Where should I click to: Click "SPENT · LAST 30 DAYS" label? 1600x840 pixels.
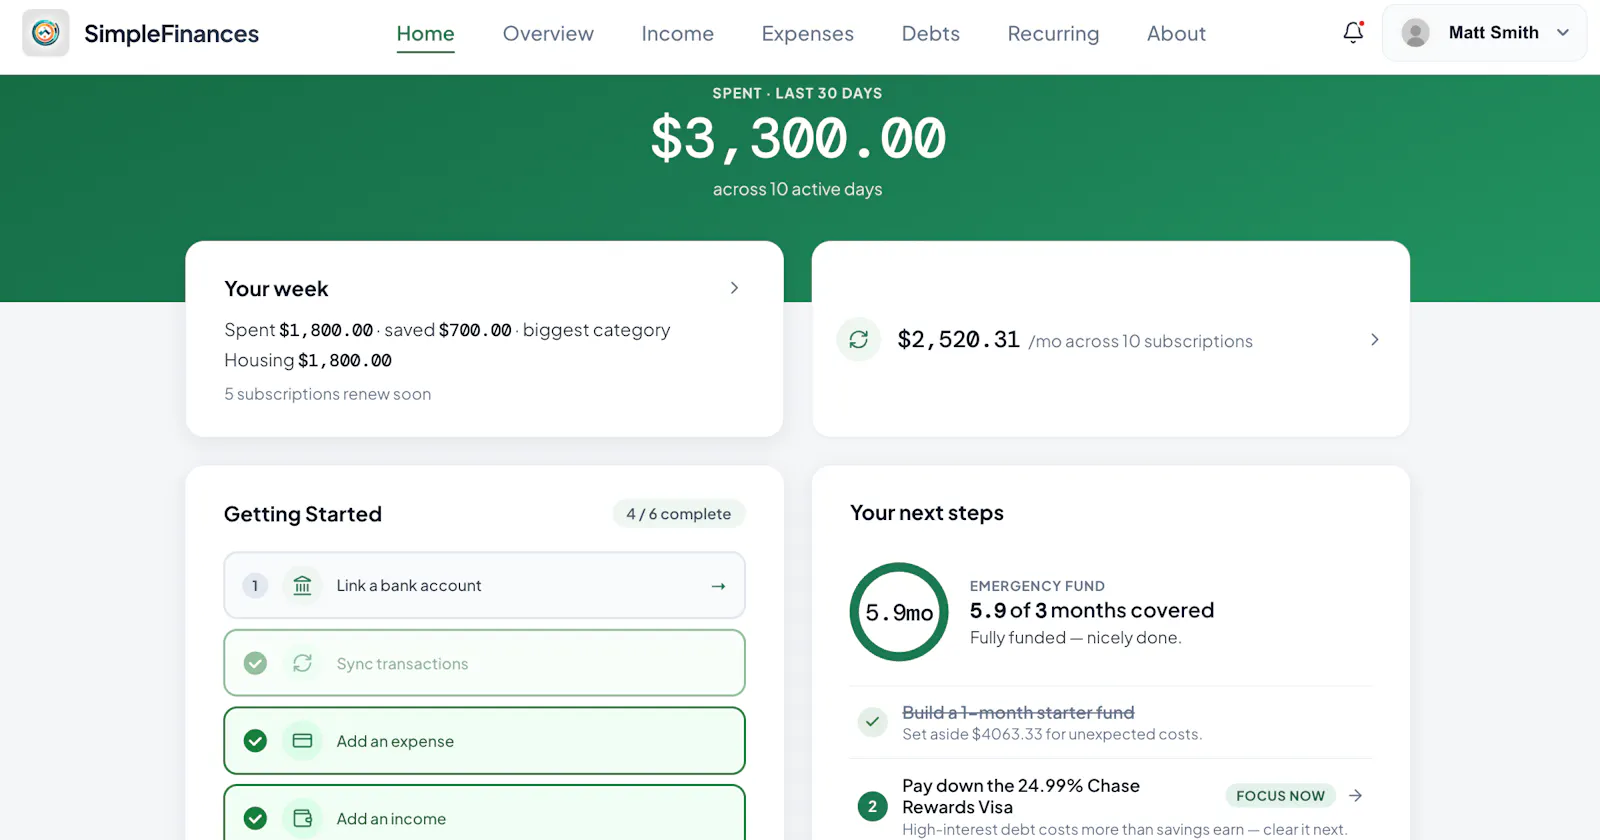point(798,93)
